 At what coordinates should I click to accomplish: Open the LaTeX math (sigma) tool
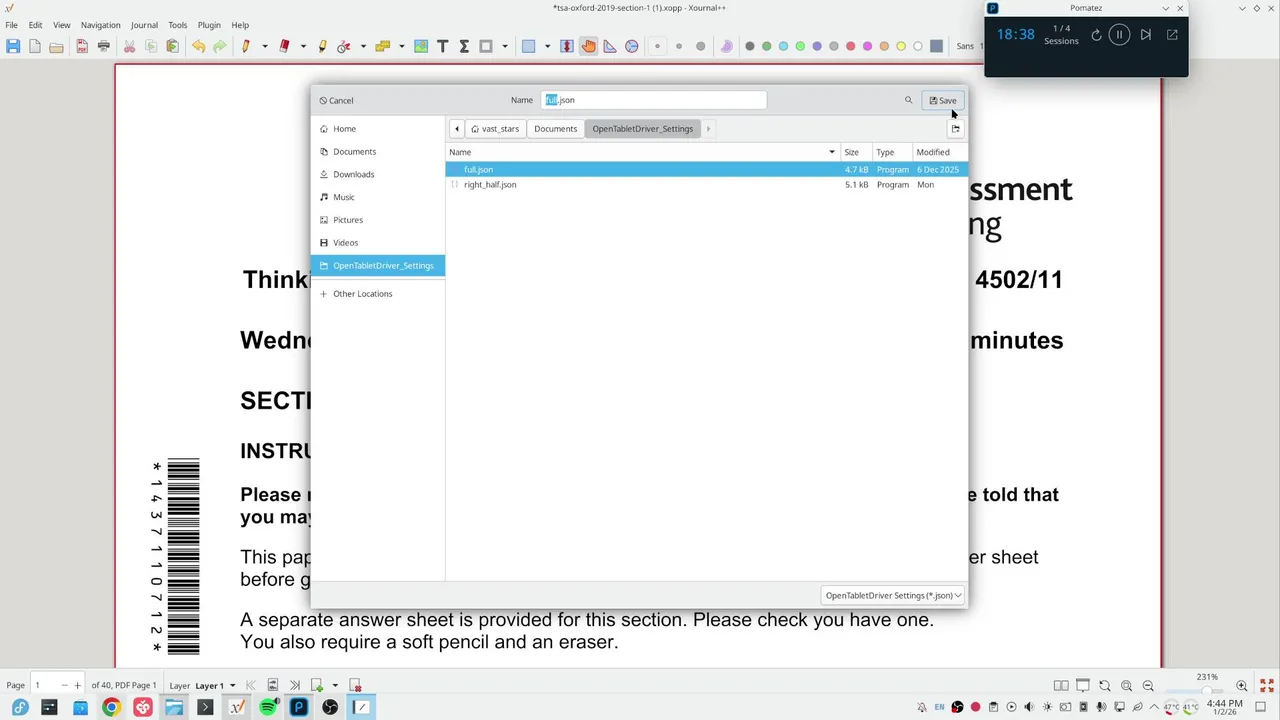tap(464, 46)
